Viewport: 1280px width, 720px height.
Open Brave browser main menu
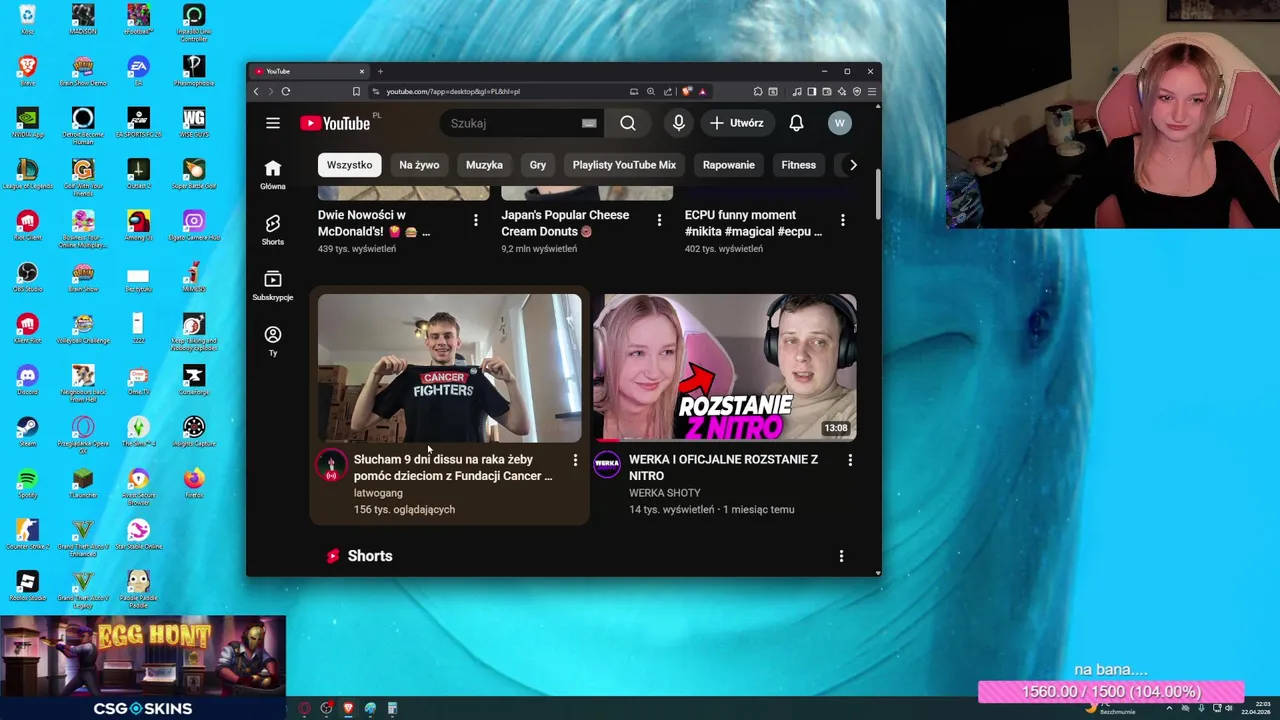[872, 91]
